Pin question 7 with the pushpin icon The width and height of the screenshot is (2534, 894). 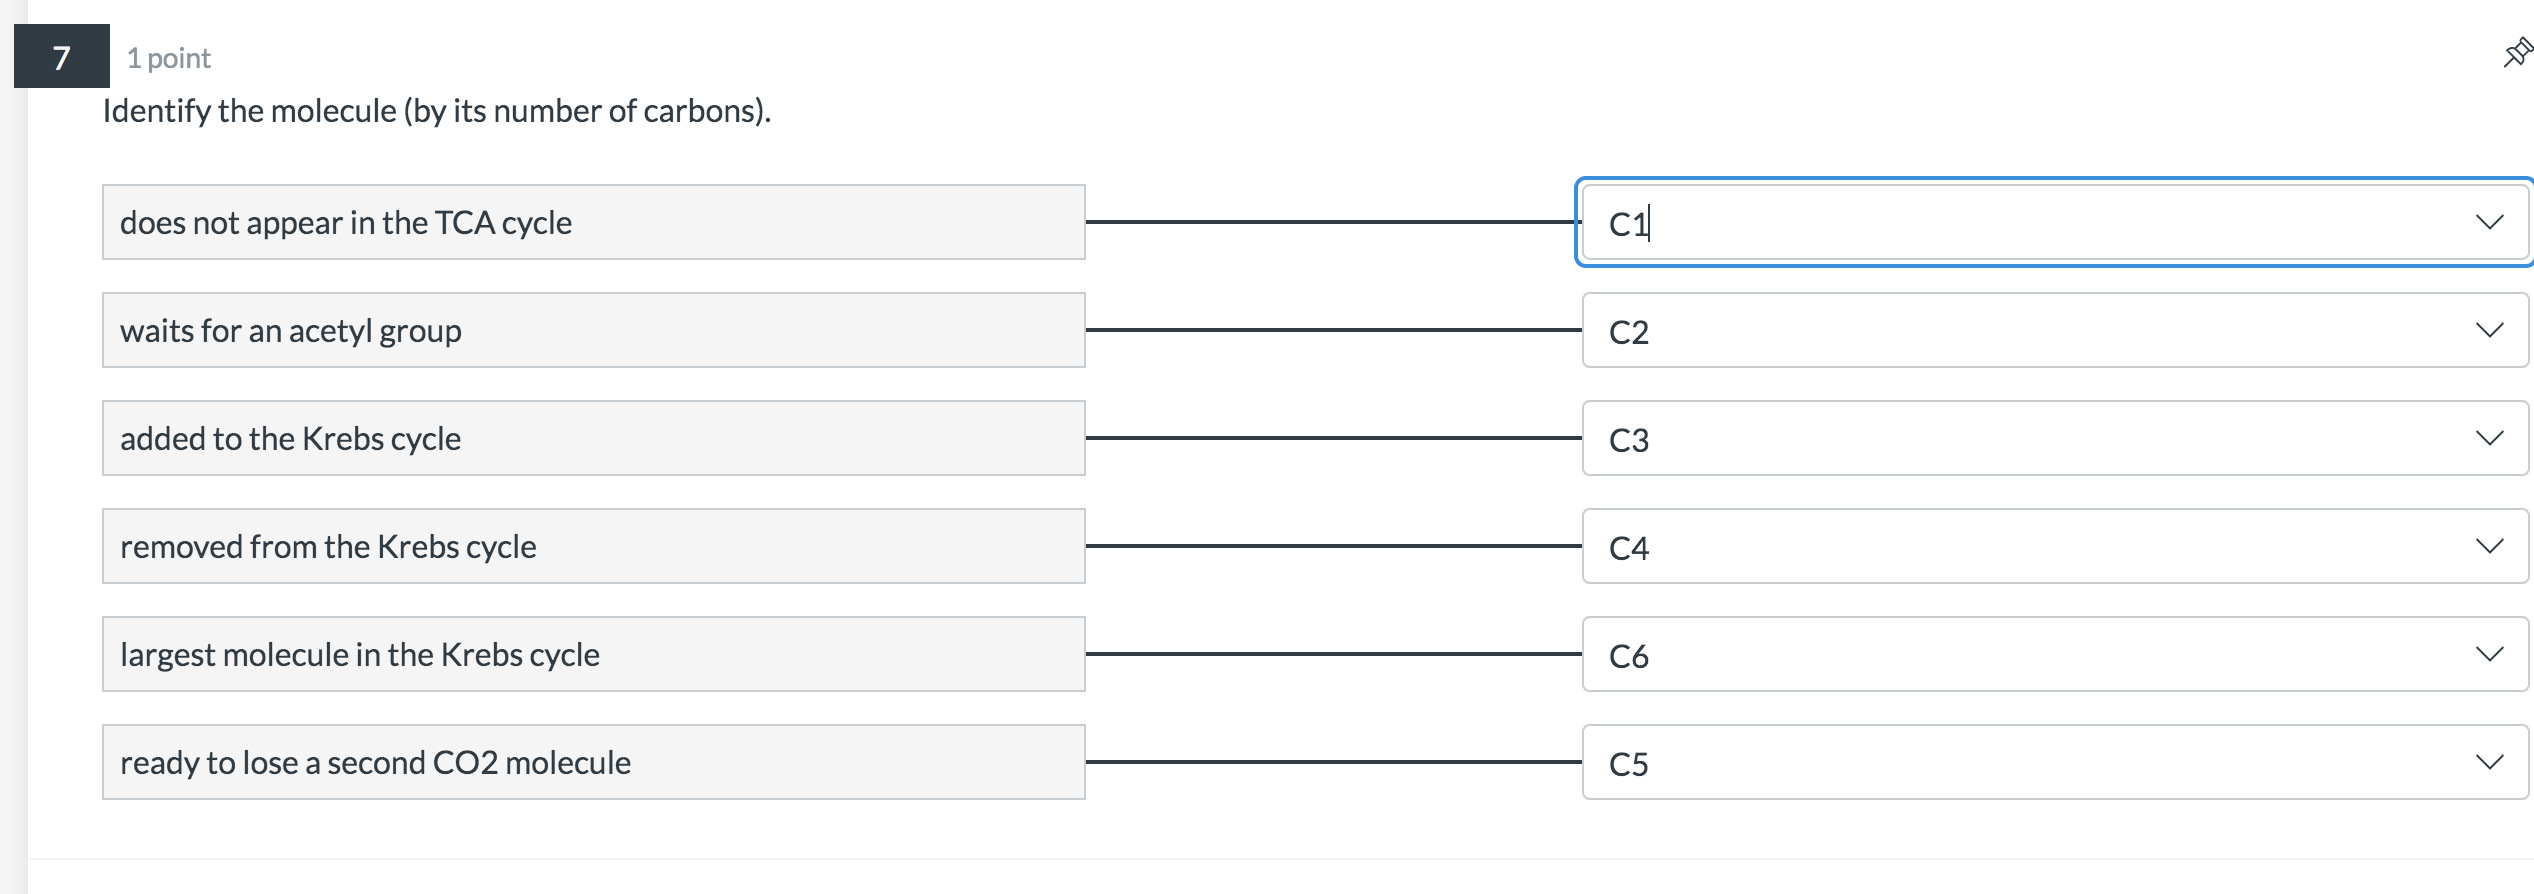pyautogui.click(x=2516, y=53)
